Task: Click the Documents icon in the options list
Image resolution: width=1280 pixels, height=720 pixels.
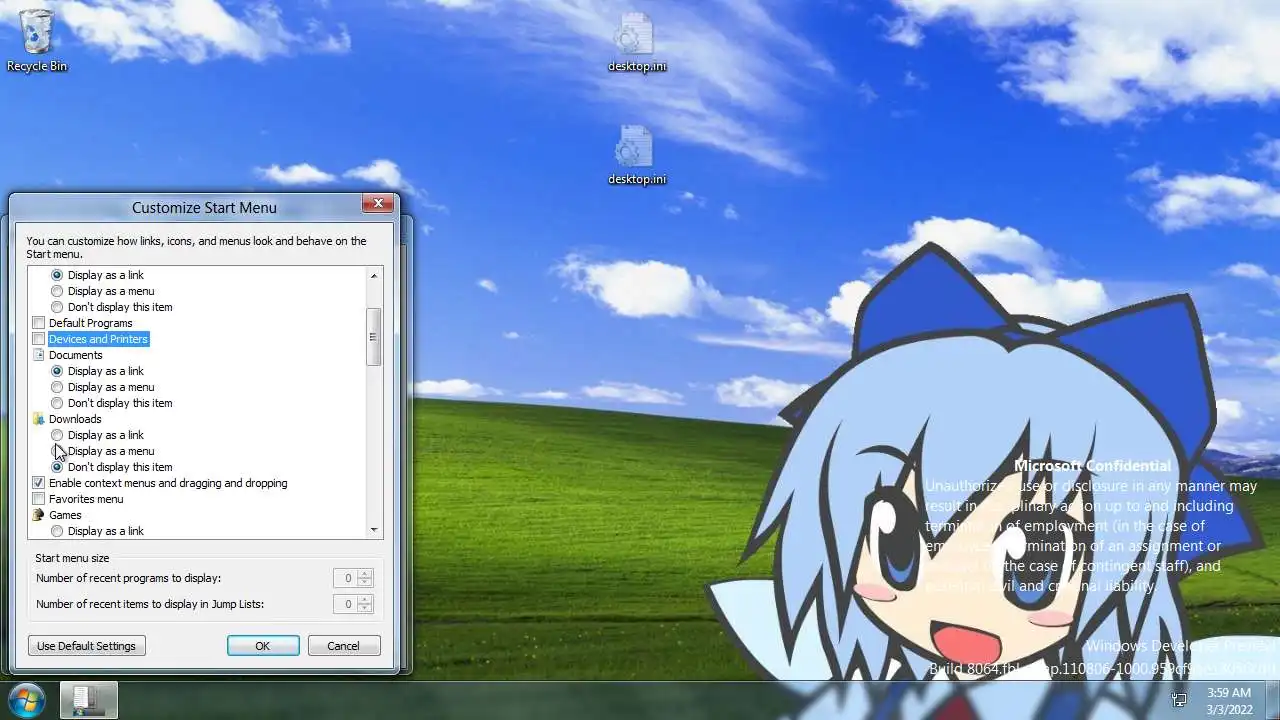Action: pyautogui.click(x=39, y=355)
